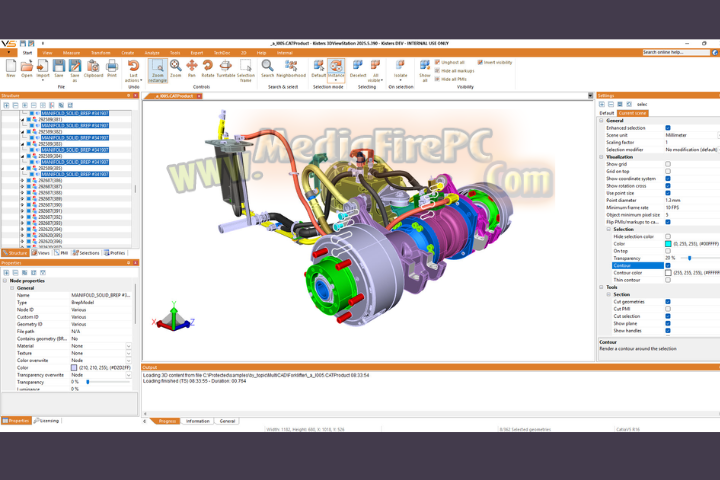Collapse the Selection settings subgroup
Viewport: 720px width, 480px height.
tap(608, 229)
